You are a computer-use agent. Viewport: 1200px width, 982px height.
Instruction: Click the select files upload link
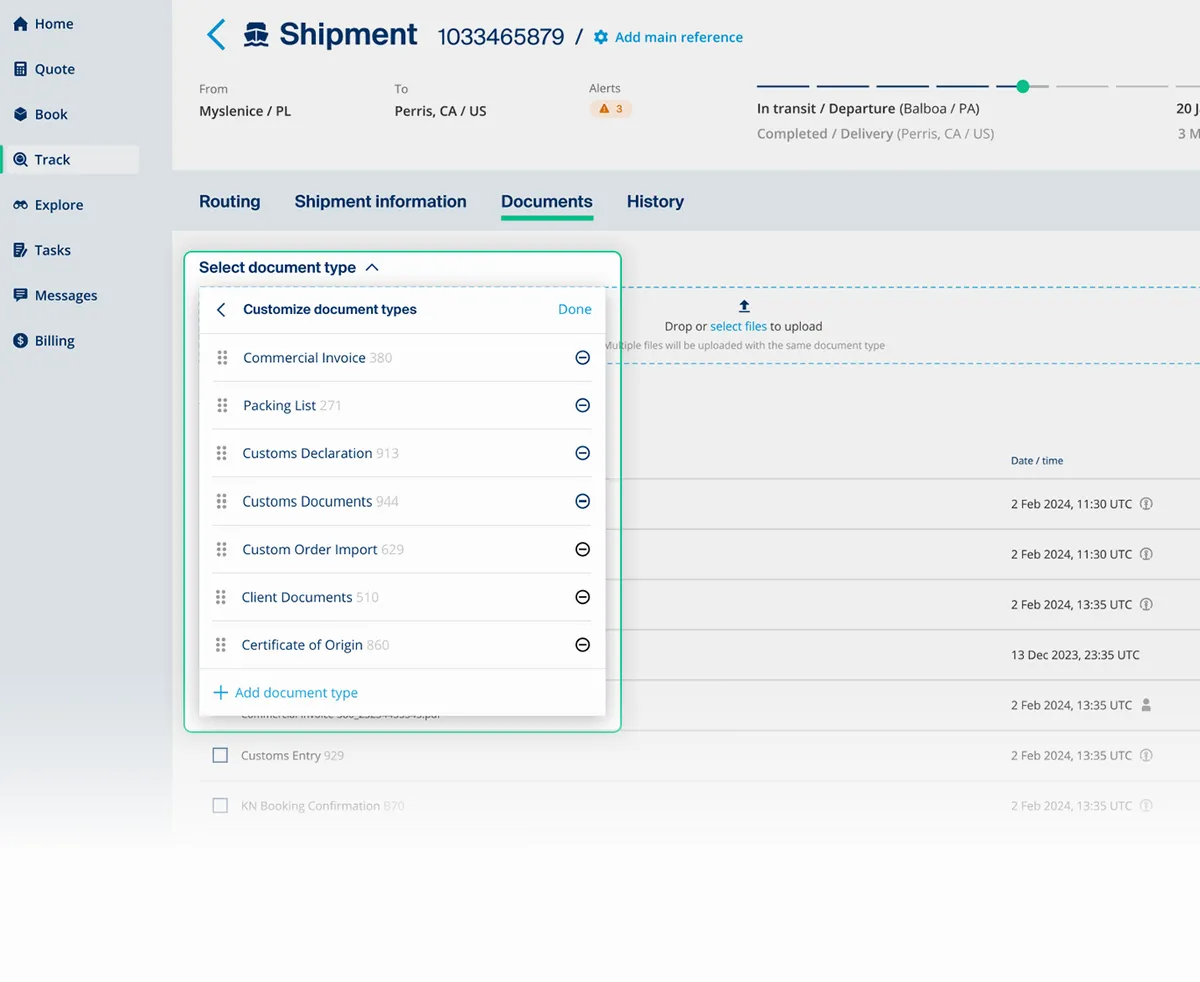coord(737,326)
